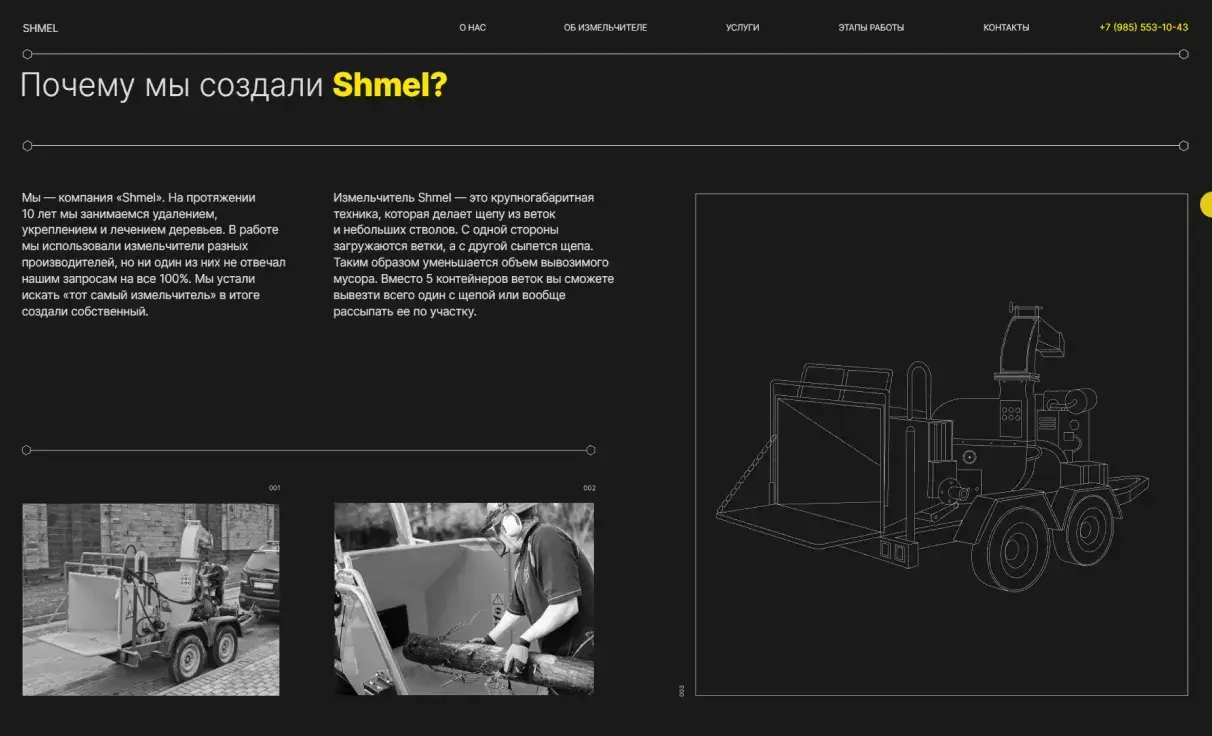Click the left circle marker under the SHMEL logo
The image size is (1212, 736).
(x=27, y=54)
